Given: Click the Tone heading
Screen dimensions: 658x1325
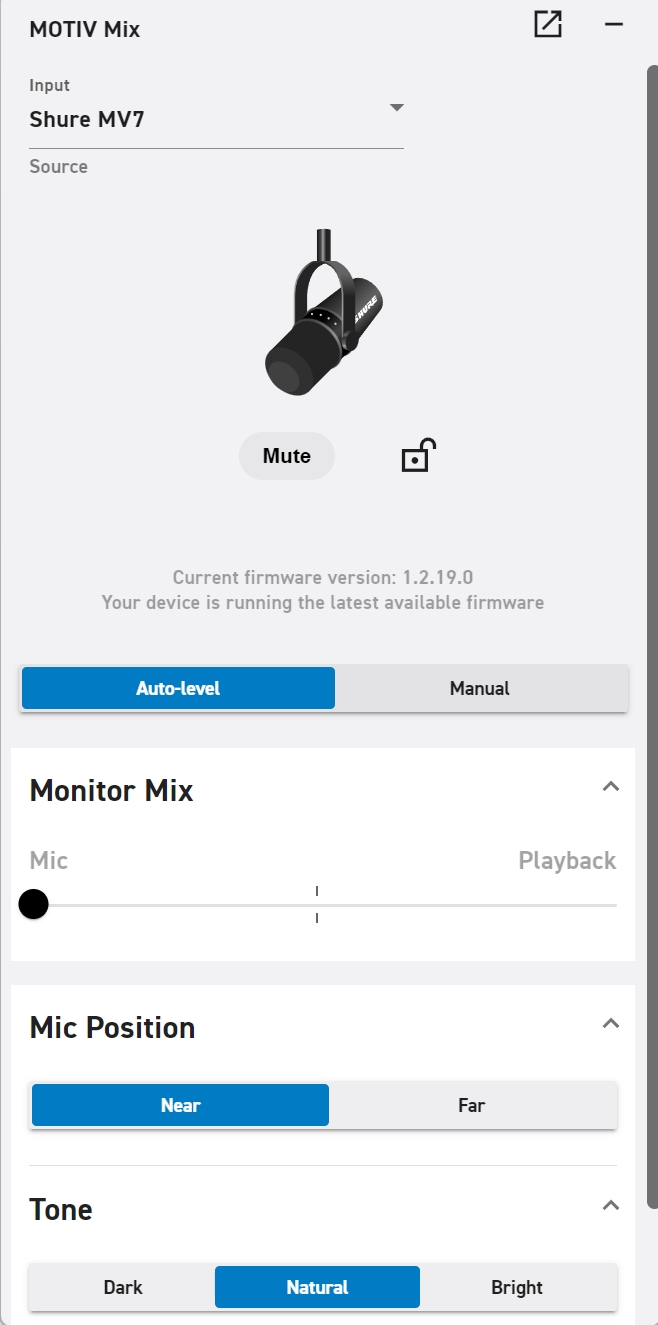Looking at the screenshot, I should tap(61, 1210).
